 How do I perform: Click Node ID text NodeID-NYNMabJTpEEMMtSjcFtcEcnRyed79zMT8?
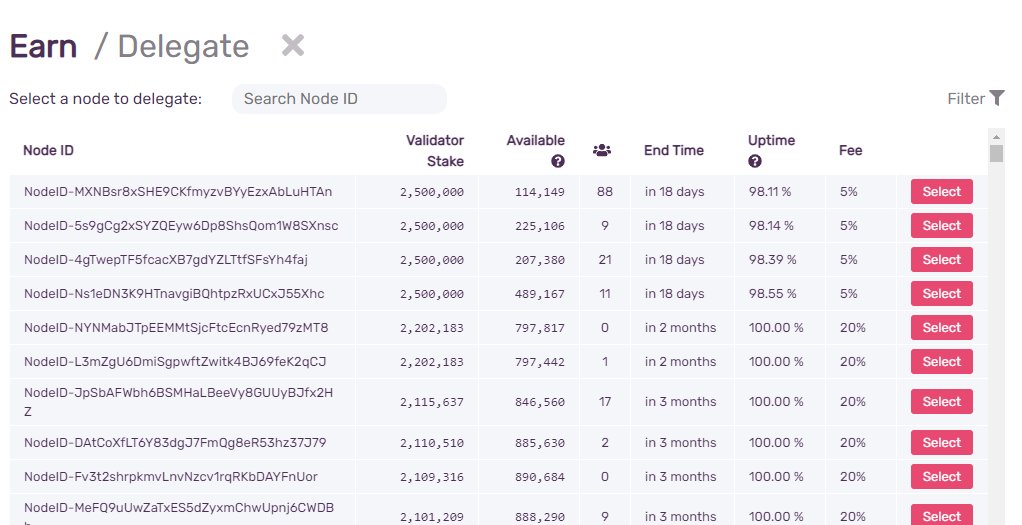tap(176, 327)
